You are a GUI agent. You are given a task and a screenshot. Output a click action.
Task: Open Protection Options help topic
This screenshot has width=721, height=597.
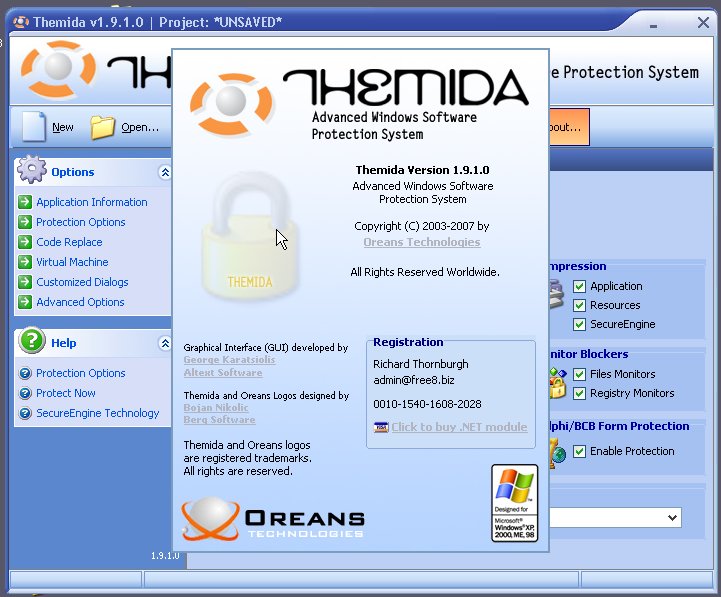click(81, 373)
